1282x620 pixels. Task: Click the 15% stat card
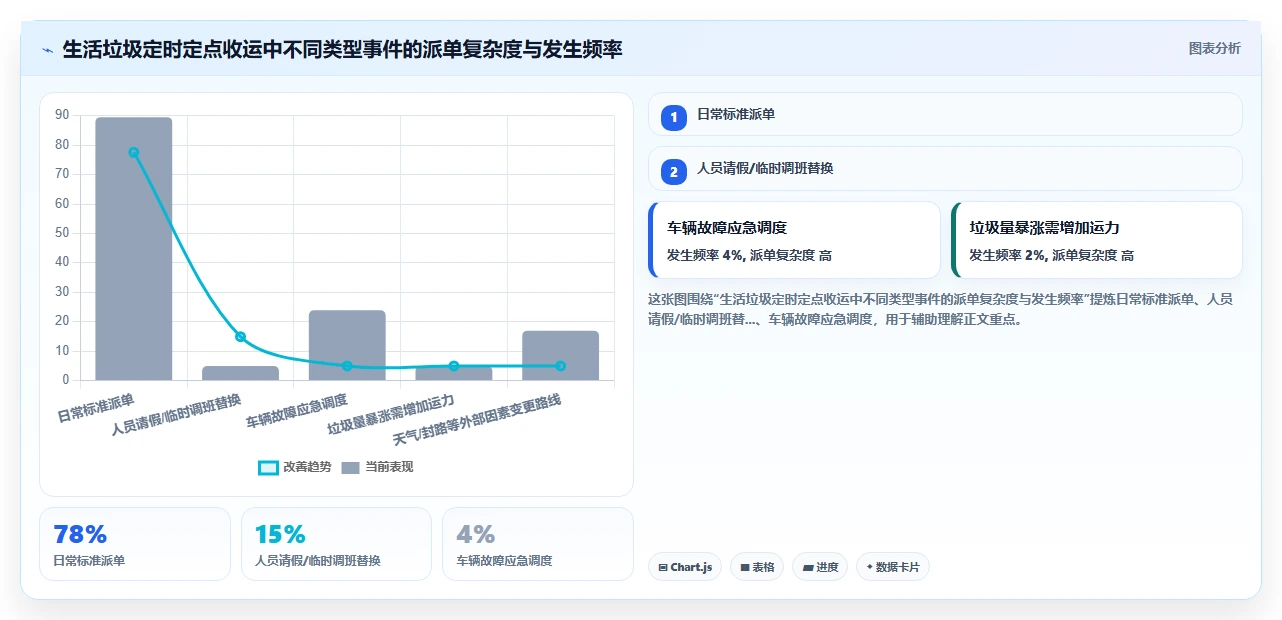click(336, 544)
